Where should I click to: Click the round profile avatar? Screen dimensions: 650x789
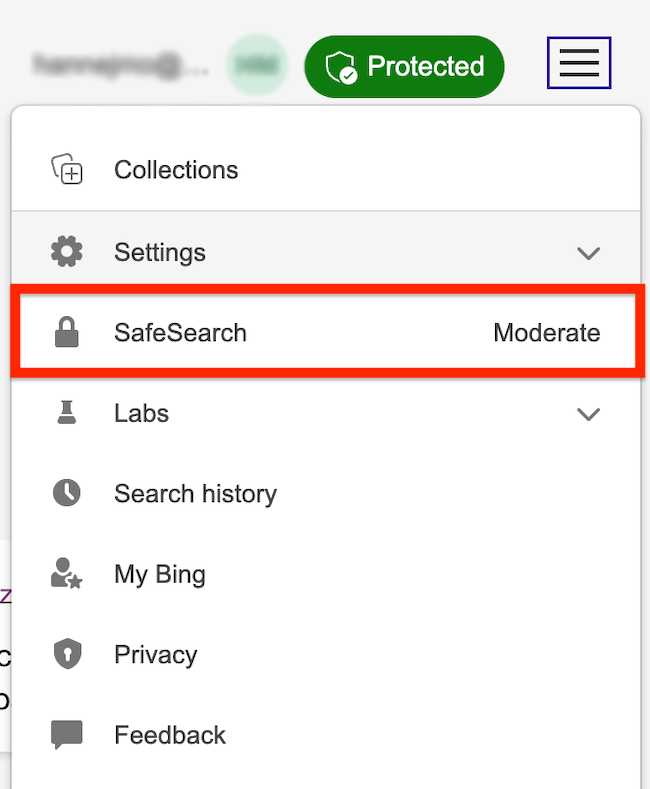point(257,65)
